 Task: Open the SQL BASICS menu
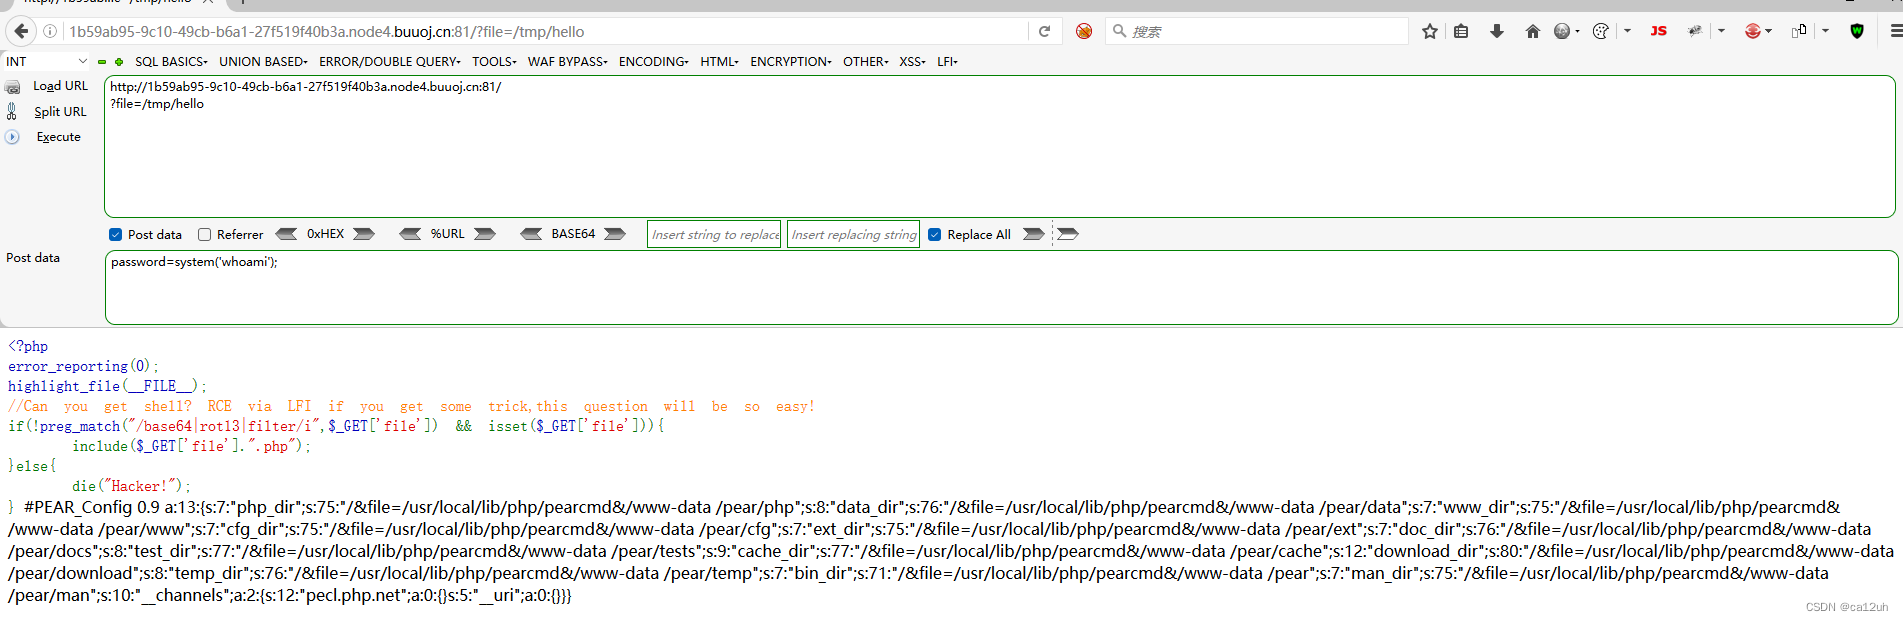tap(171, 62)
